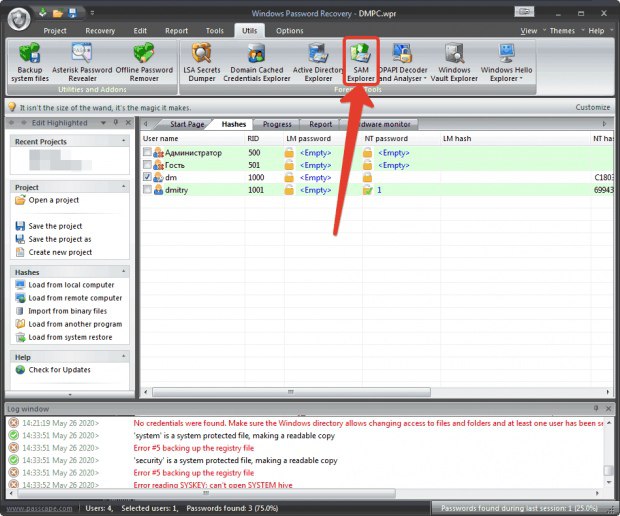Click the quick access green download icon
Image resolution: width=620 pixels, height=516 pixels.
pos(43,13)
